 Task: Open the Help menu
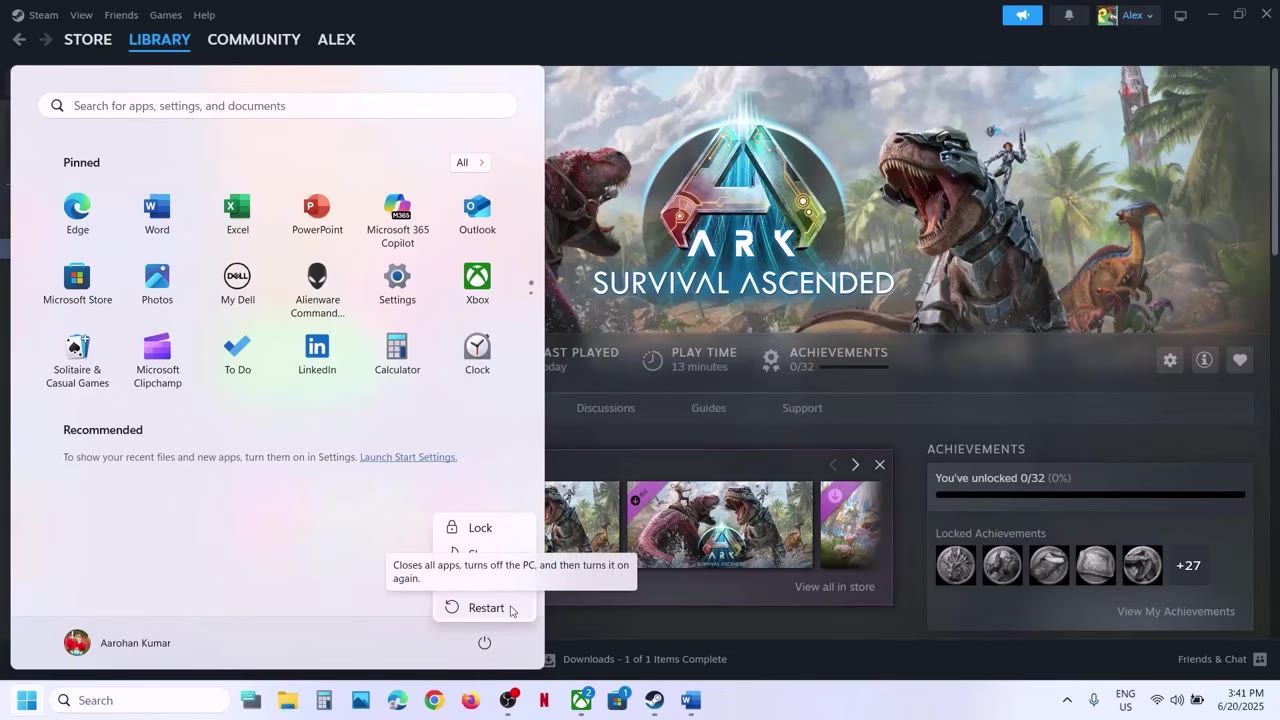click(204, 15)
